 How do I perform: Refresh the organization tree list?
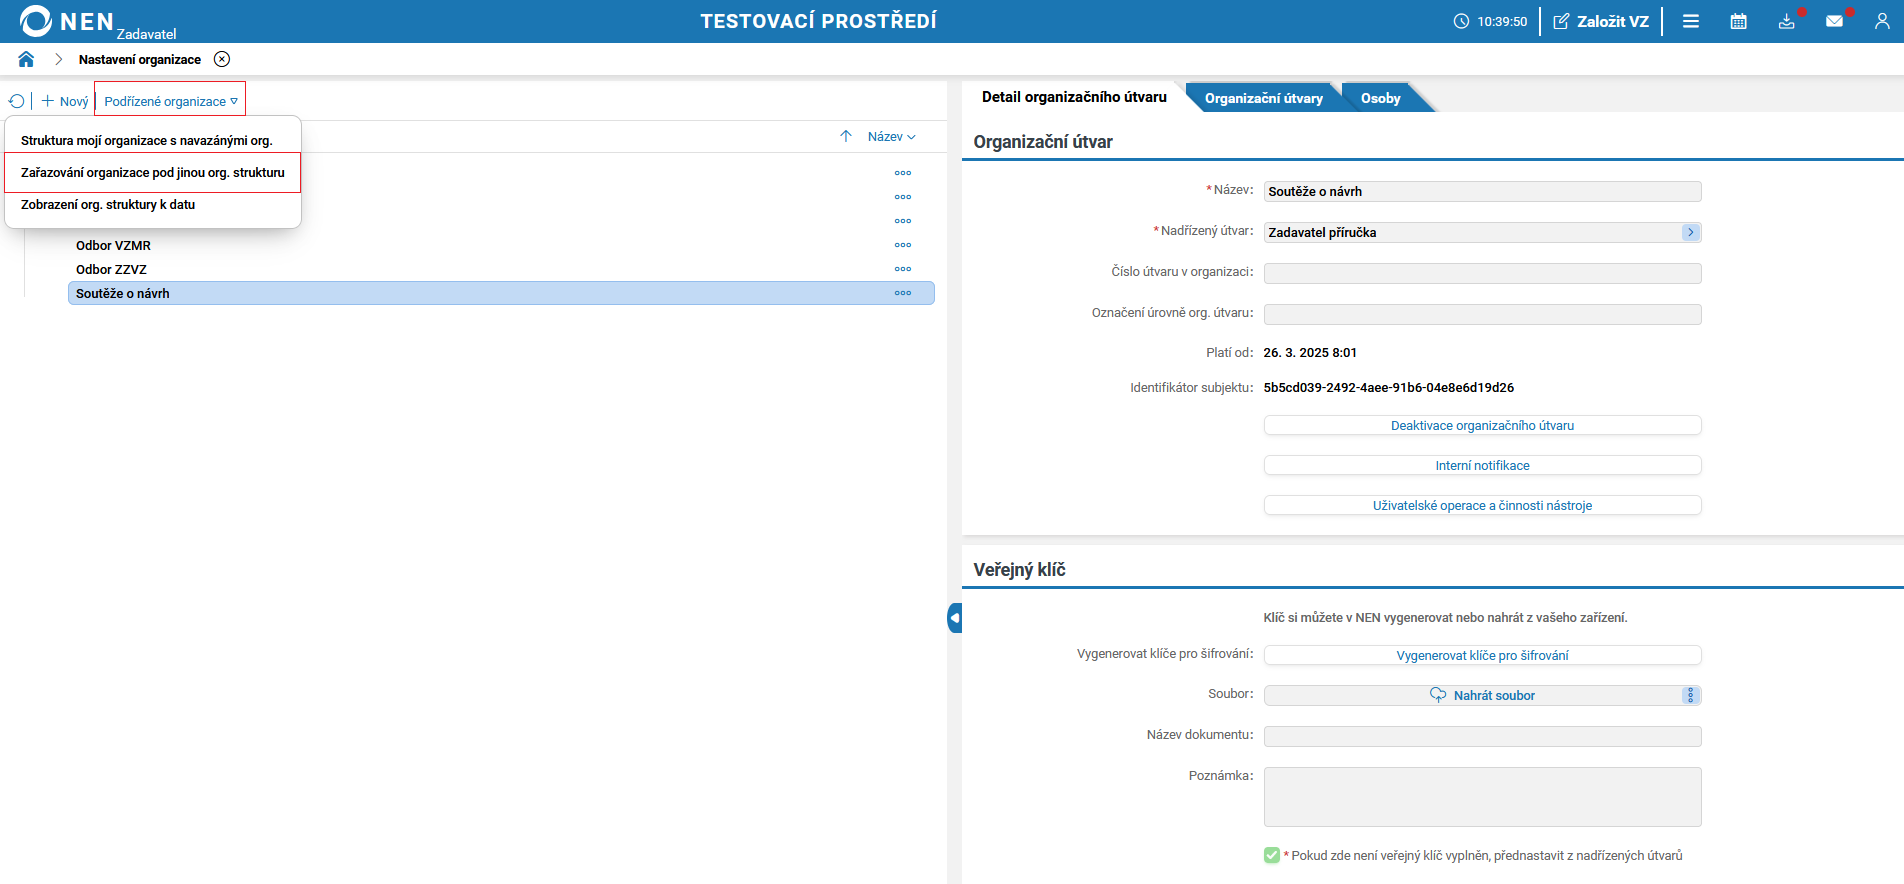(x=16, y=101)
